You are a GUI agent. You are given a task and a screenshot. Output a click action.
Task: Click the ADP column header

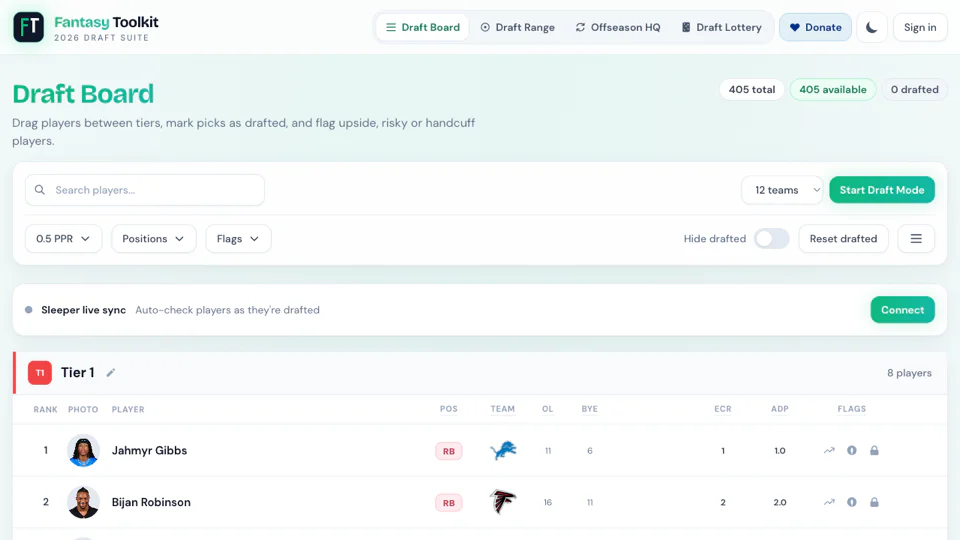click(x=779, y=409)
